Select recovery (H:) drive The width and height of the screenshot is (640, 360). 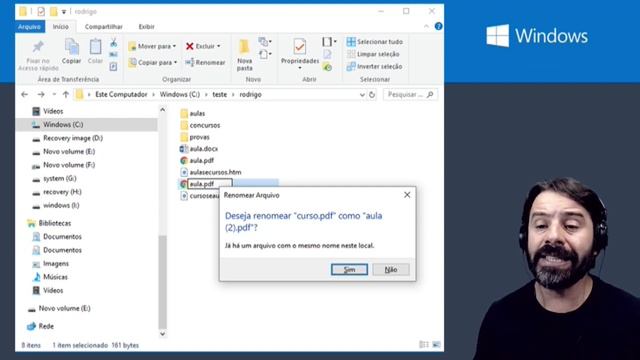pos(62,192)
